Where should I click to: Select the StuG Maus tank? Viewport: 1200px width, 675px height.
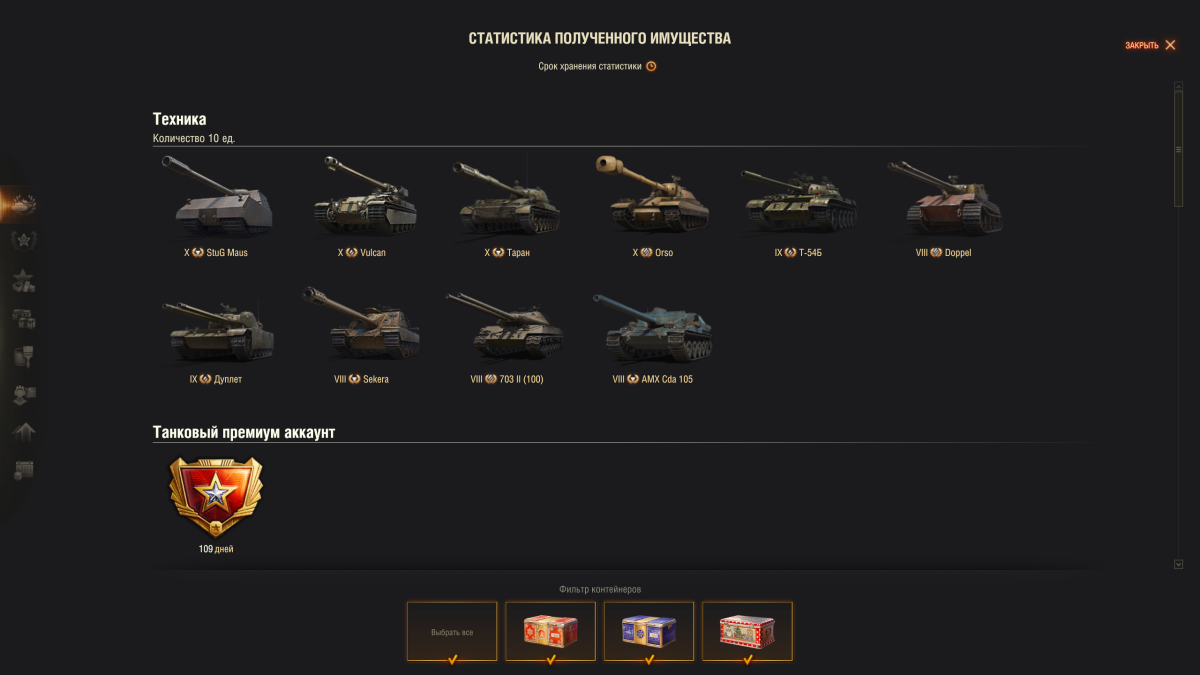tap(216, 206)
